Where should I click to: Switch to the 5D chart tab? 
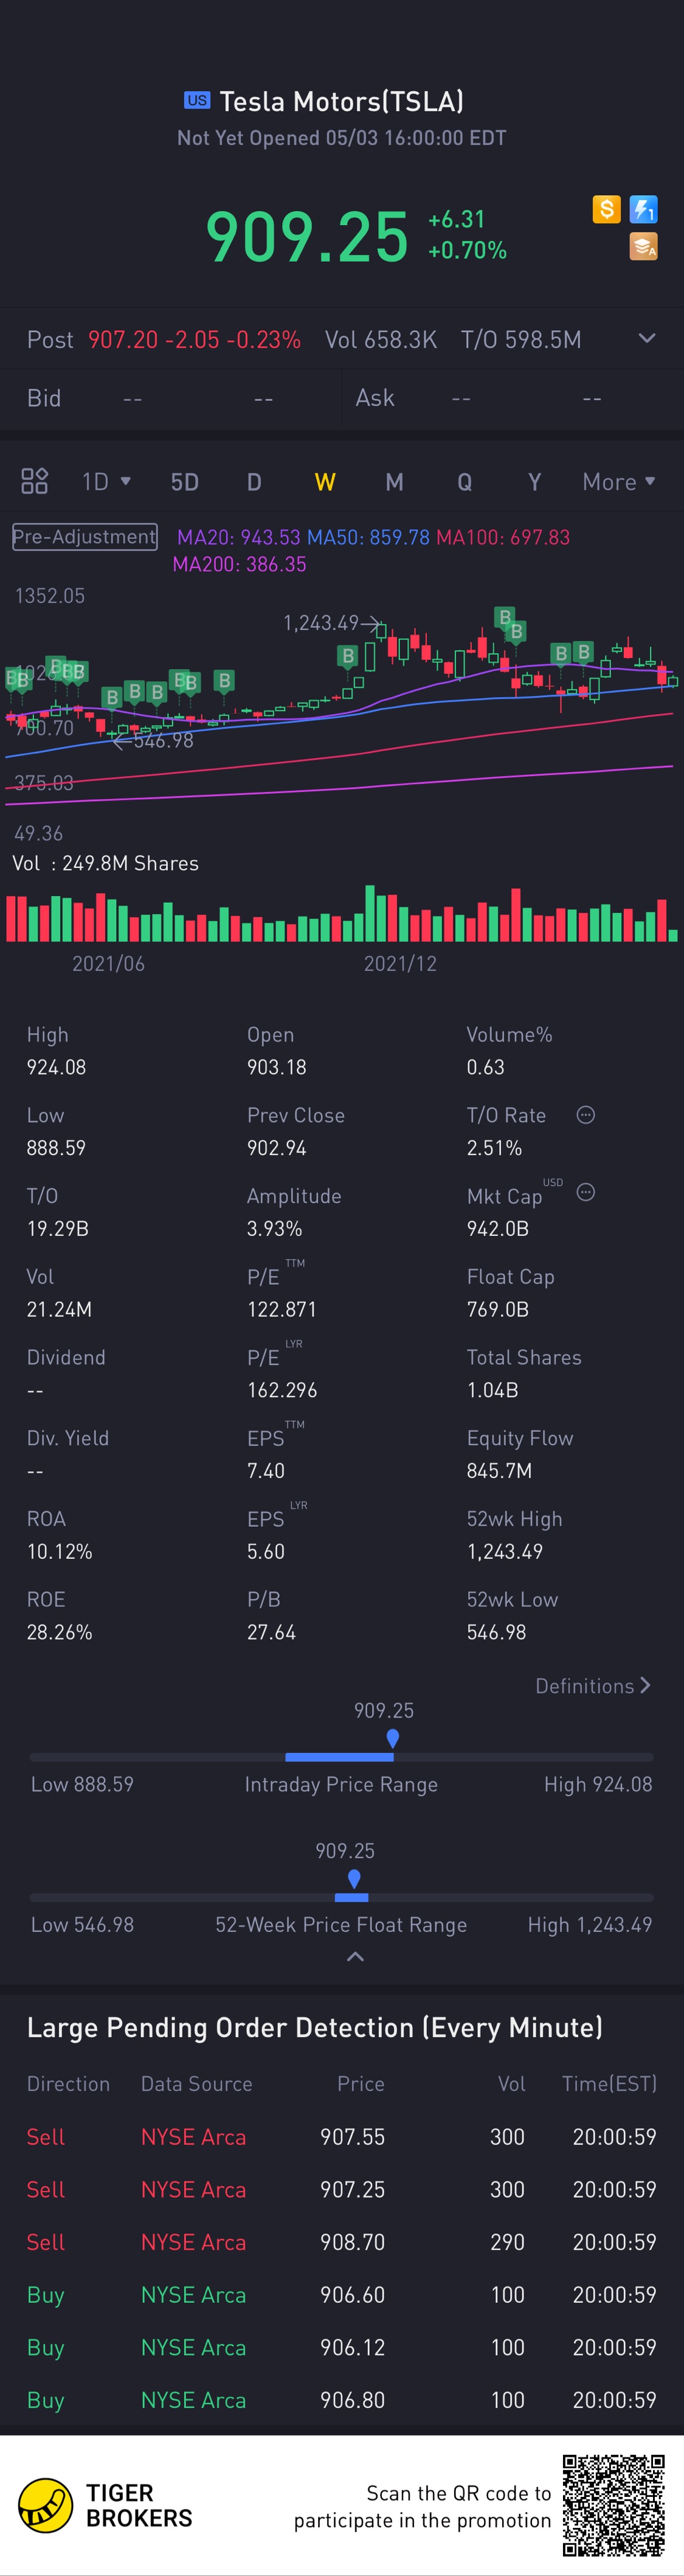pos(184,482)
